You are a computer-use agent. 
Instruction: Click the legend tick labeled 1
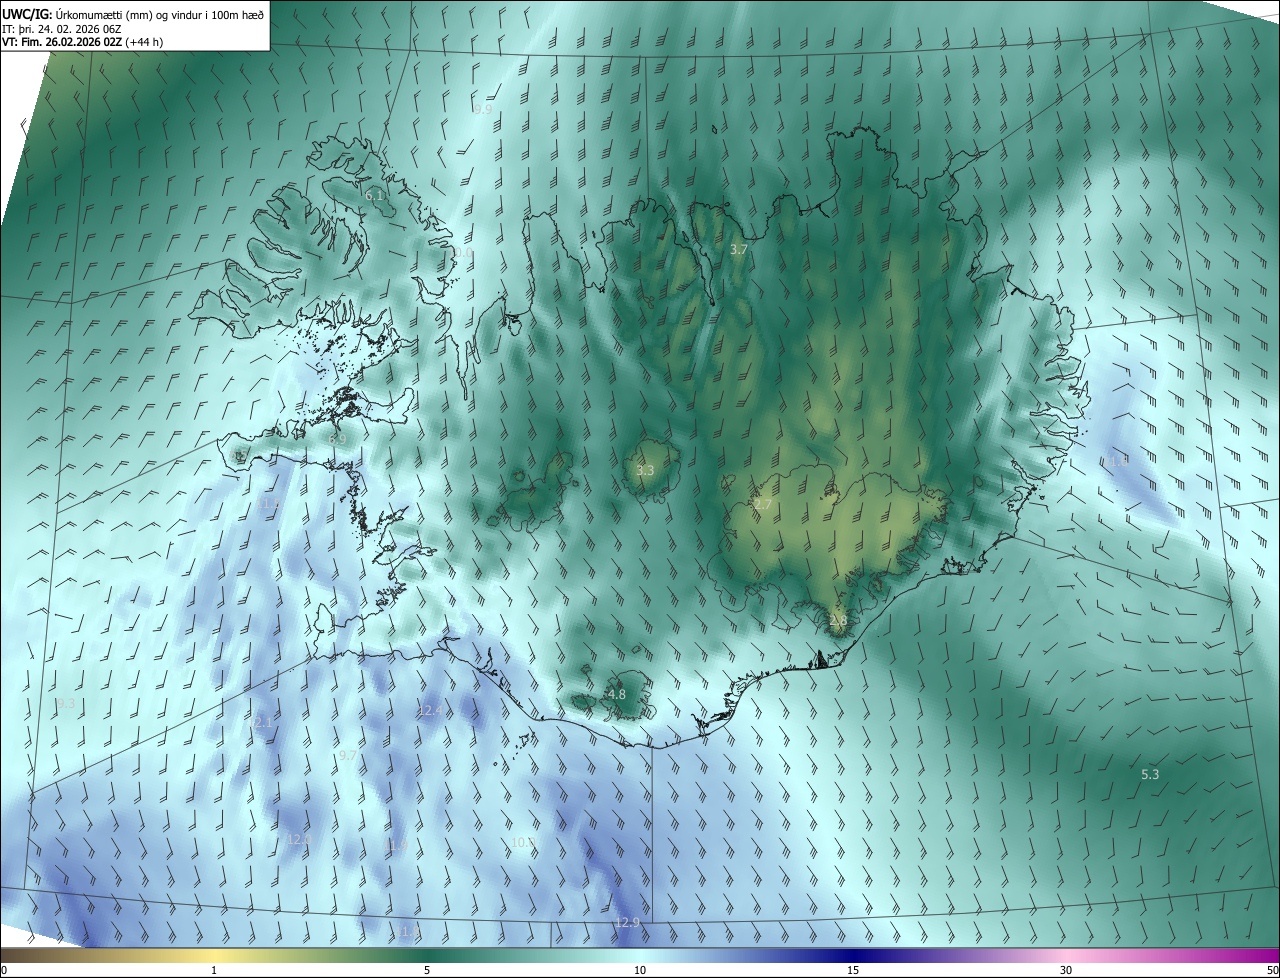pyautogui.click(x=214, y=970)
